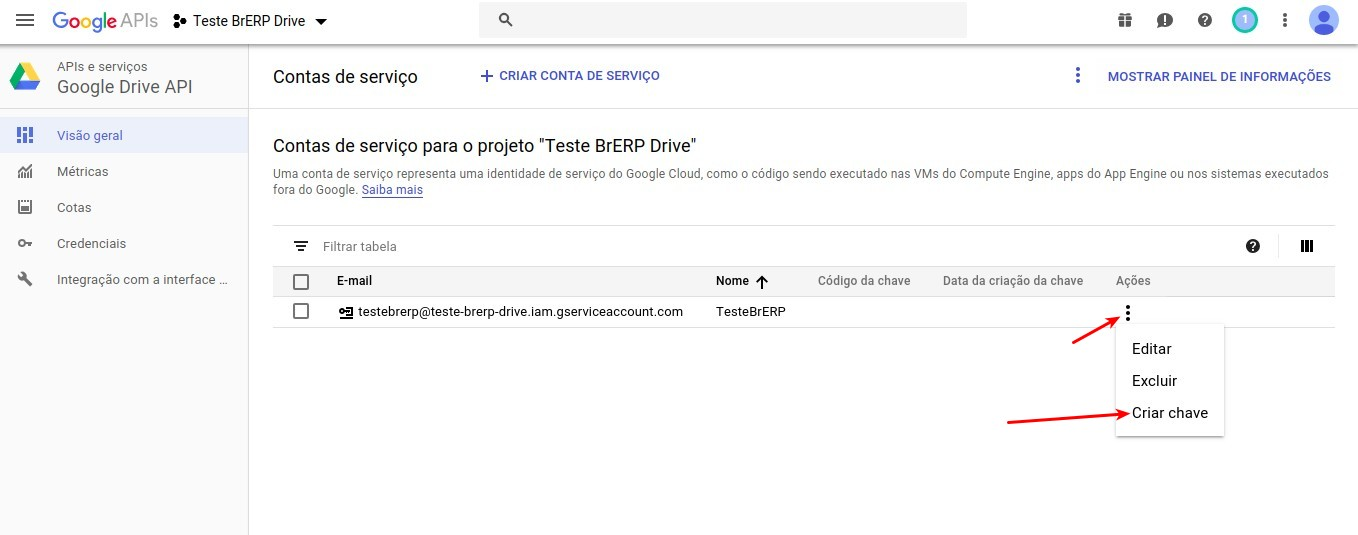This screenshot has height=535, width=1358.
Task: Open three-dot menu beside Mostrar painel
Action: tap(1077, 76)
